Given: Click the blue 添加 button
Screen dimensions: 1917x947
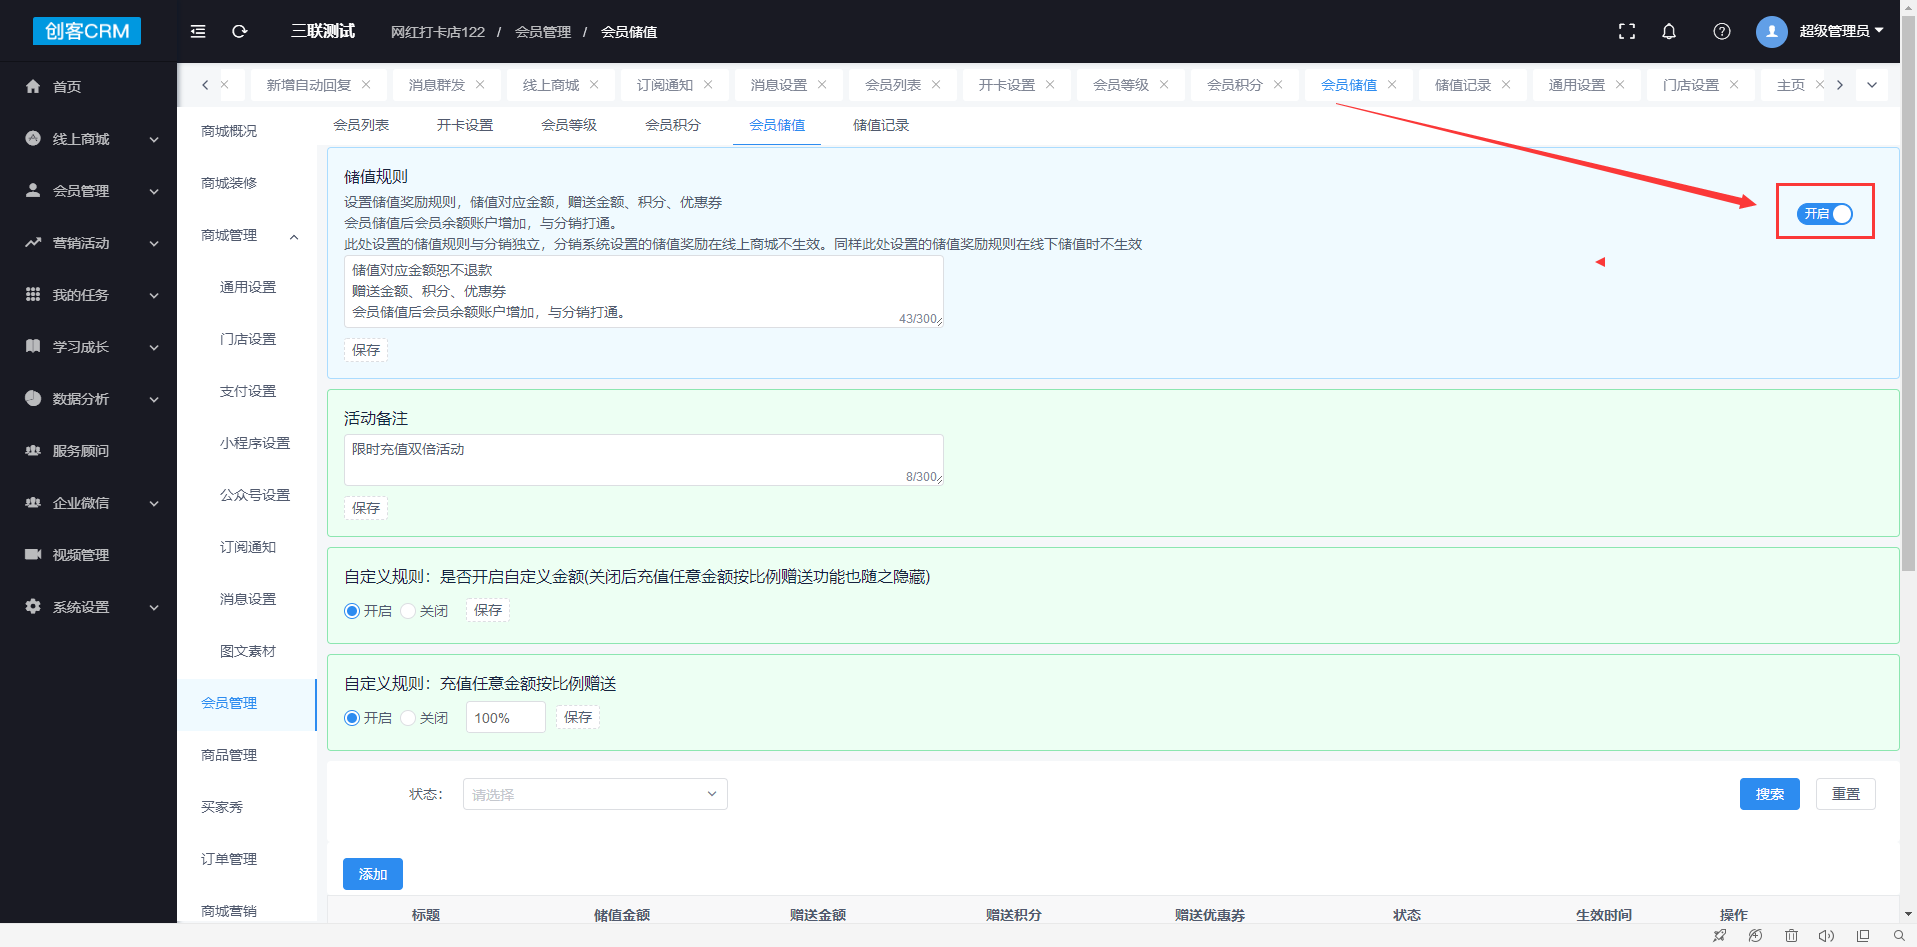Looking at the screenshot, I should coord(373,874).
